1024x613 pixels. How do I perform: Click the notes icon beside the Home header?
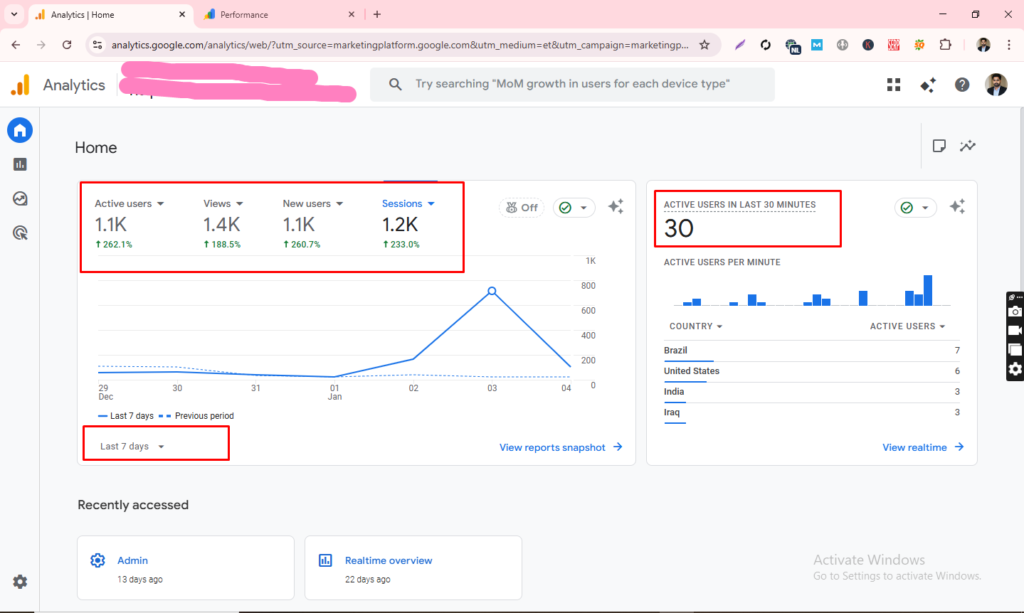938,145
